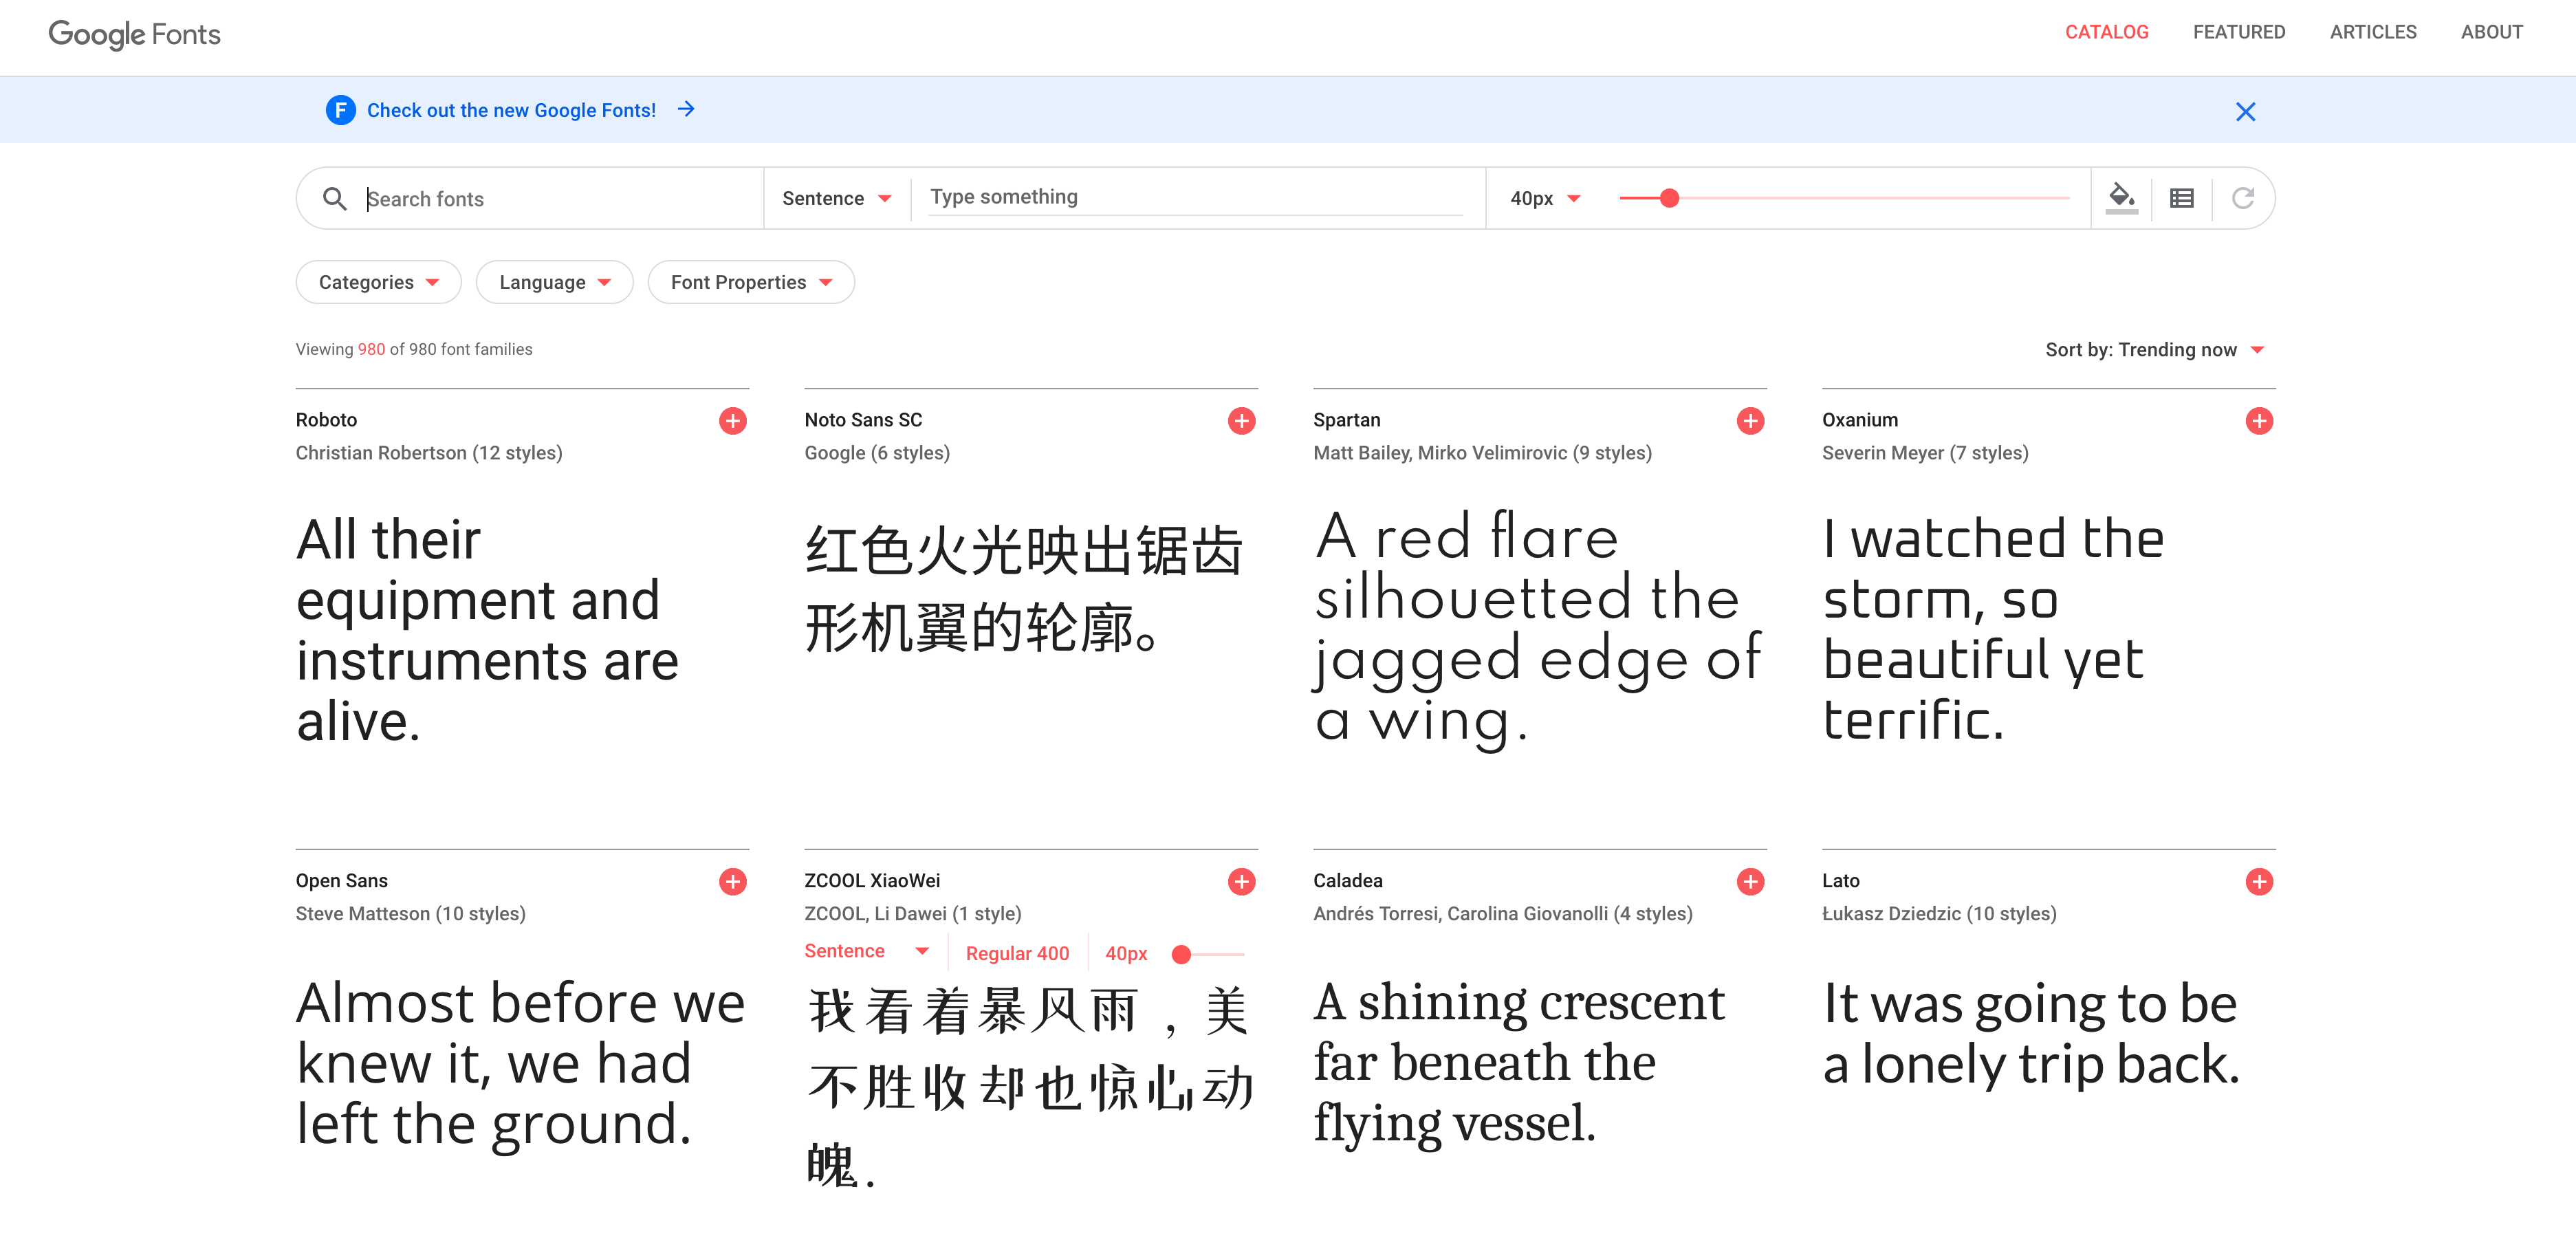Click the Google Fonts logo
The width and height of the screenshot is (2576, 1238).
(x=135, y=34)
